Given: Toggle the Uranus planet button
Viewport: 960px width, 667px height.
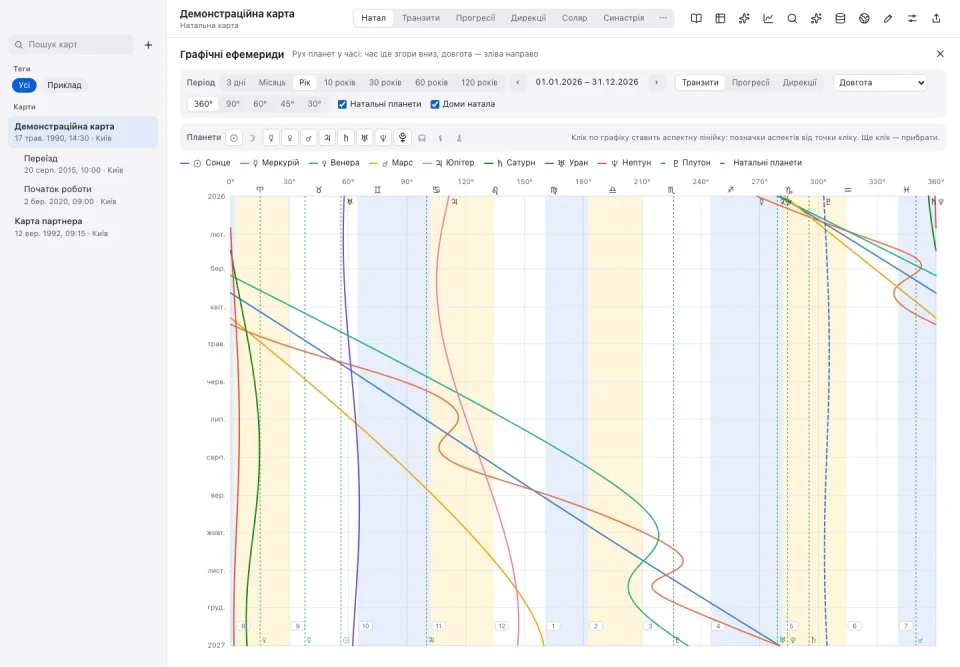Looking at the screenshot, I should [365, 138].
